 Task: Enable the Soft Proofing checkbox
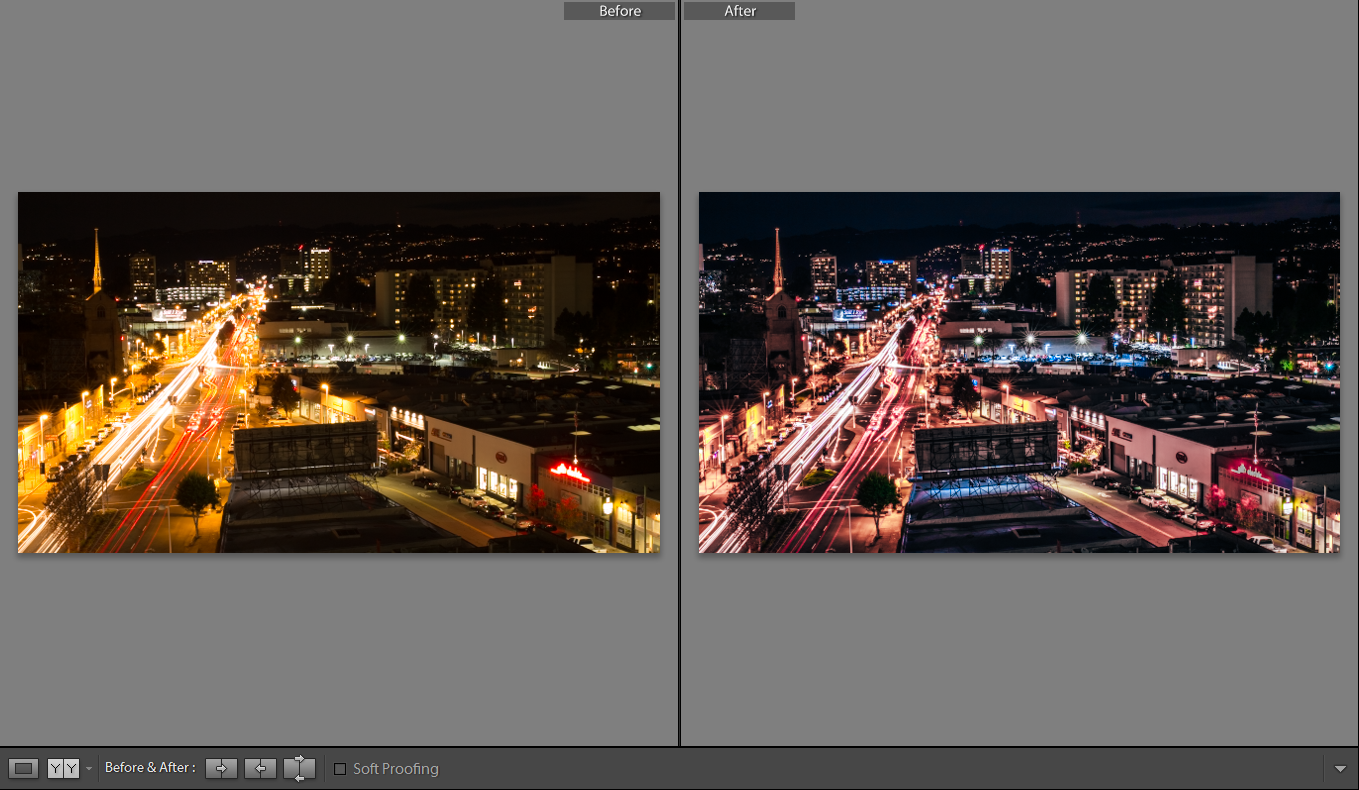tap(340, 769)
